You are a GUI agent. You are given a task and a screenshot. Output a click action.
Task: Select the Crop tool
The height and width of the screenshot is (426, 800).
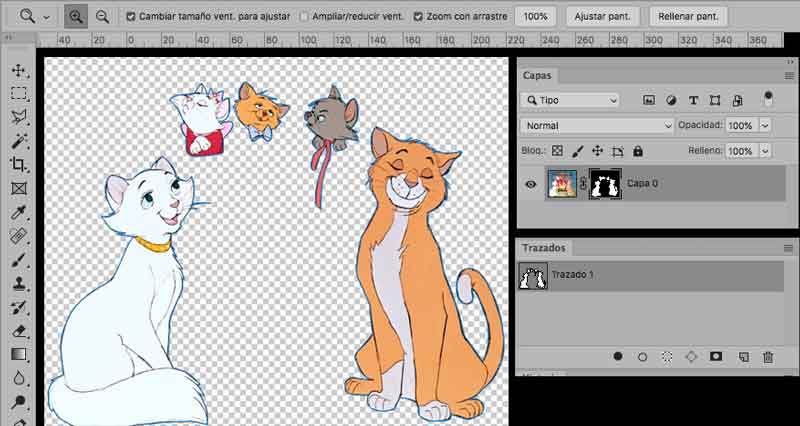coord(18,164)
